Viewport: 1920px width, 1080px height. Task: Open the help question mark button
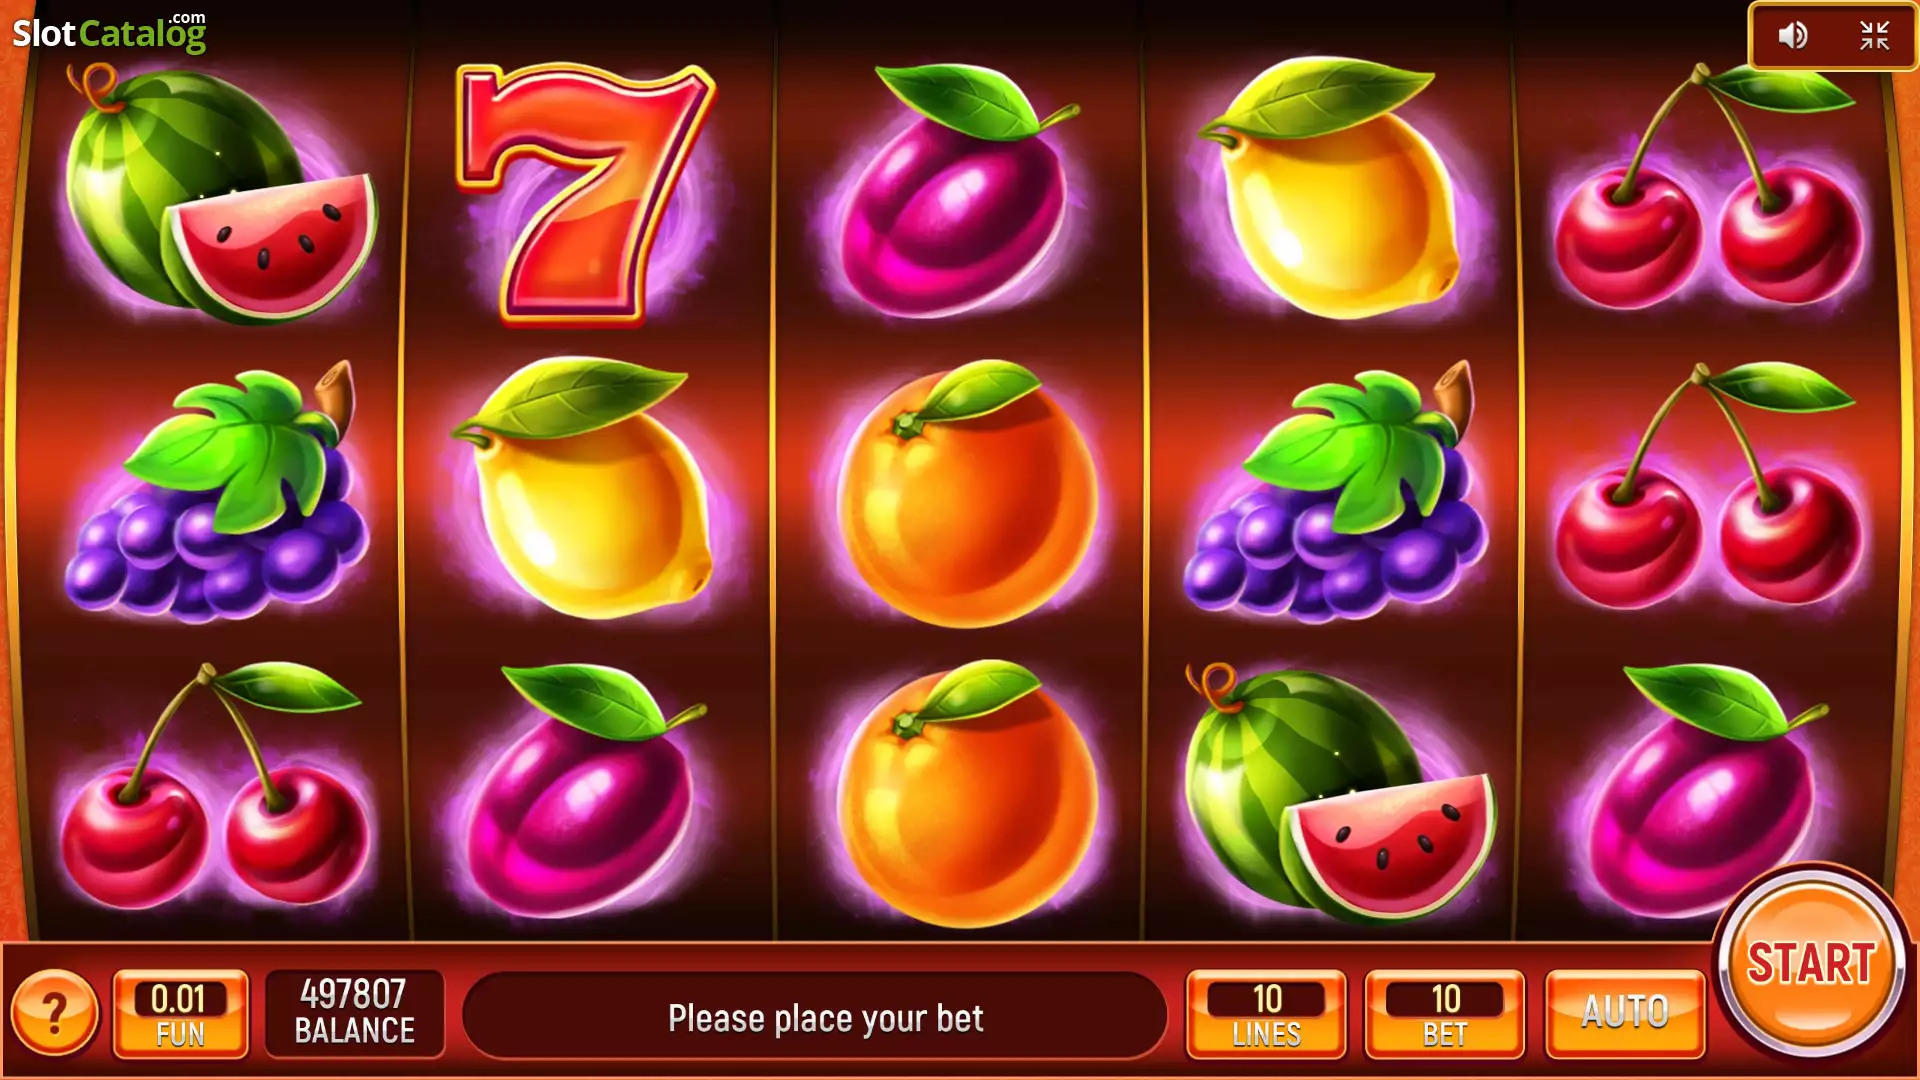pos(55,1013)
